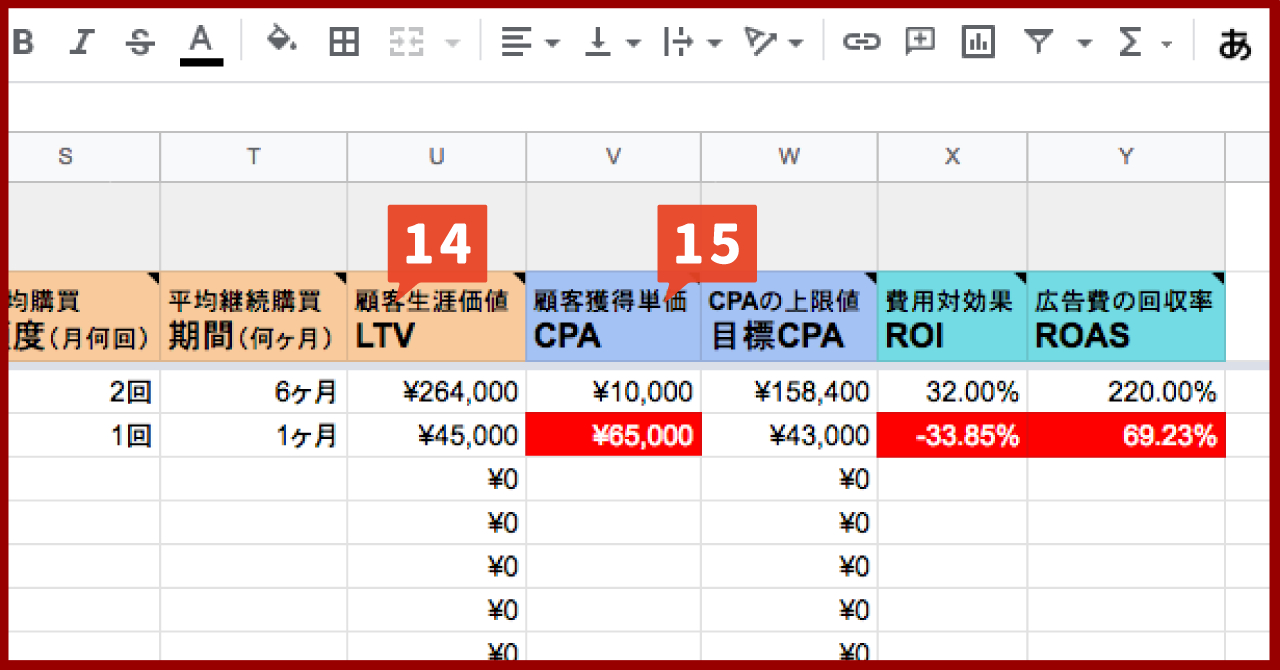Open the fill color swatch picker
Viewport: 1280px width, 670px height.
282,42
